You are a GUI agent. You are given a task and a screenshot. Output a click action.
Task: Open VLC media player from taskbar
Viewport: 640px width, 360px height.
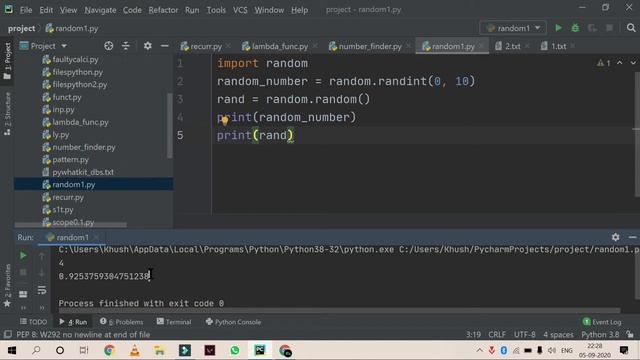[x=135, y=350]
